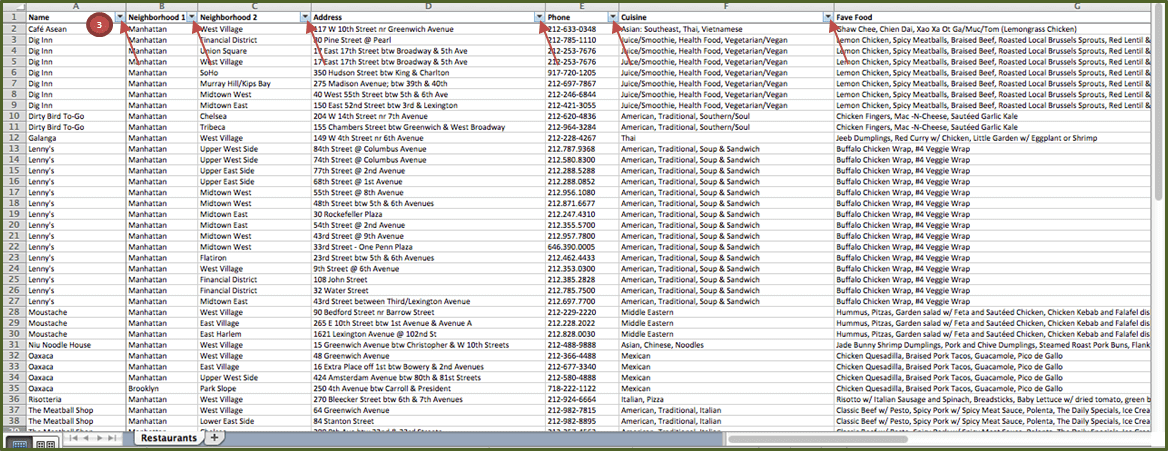Click the add new sheet plus button
Image resolution: width=1168 pixels, height=451 pixels.
214,438
